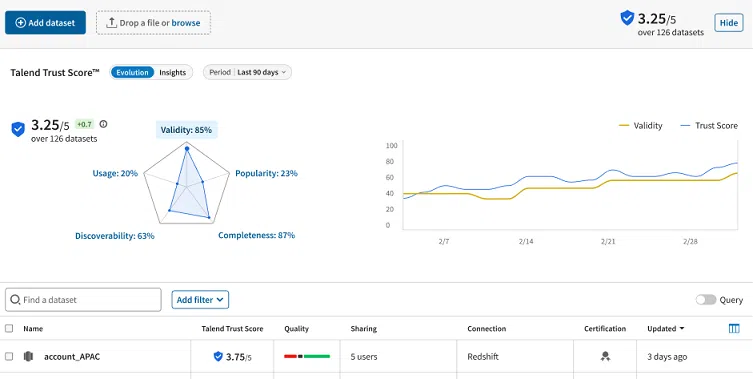Sort by the Updated column arrow

[681, 329]
